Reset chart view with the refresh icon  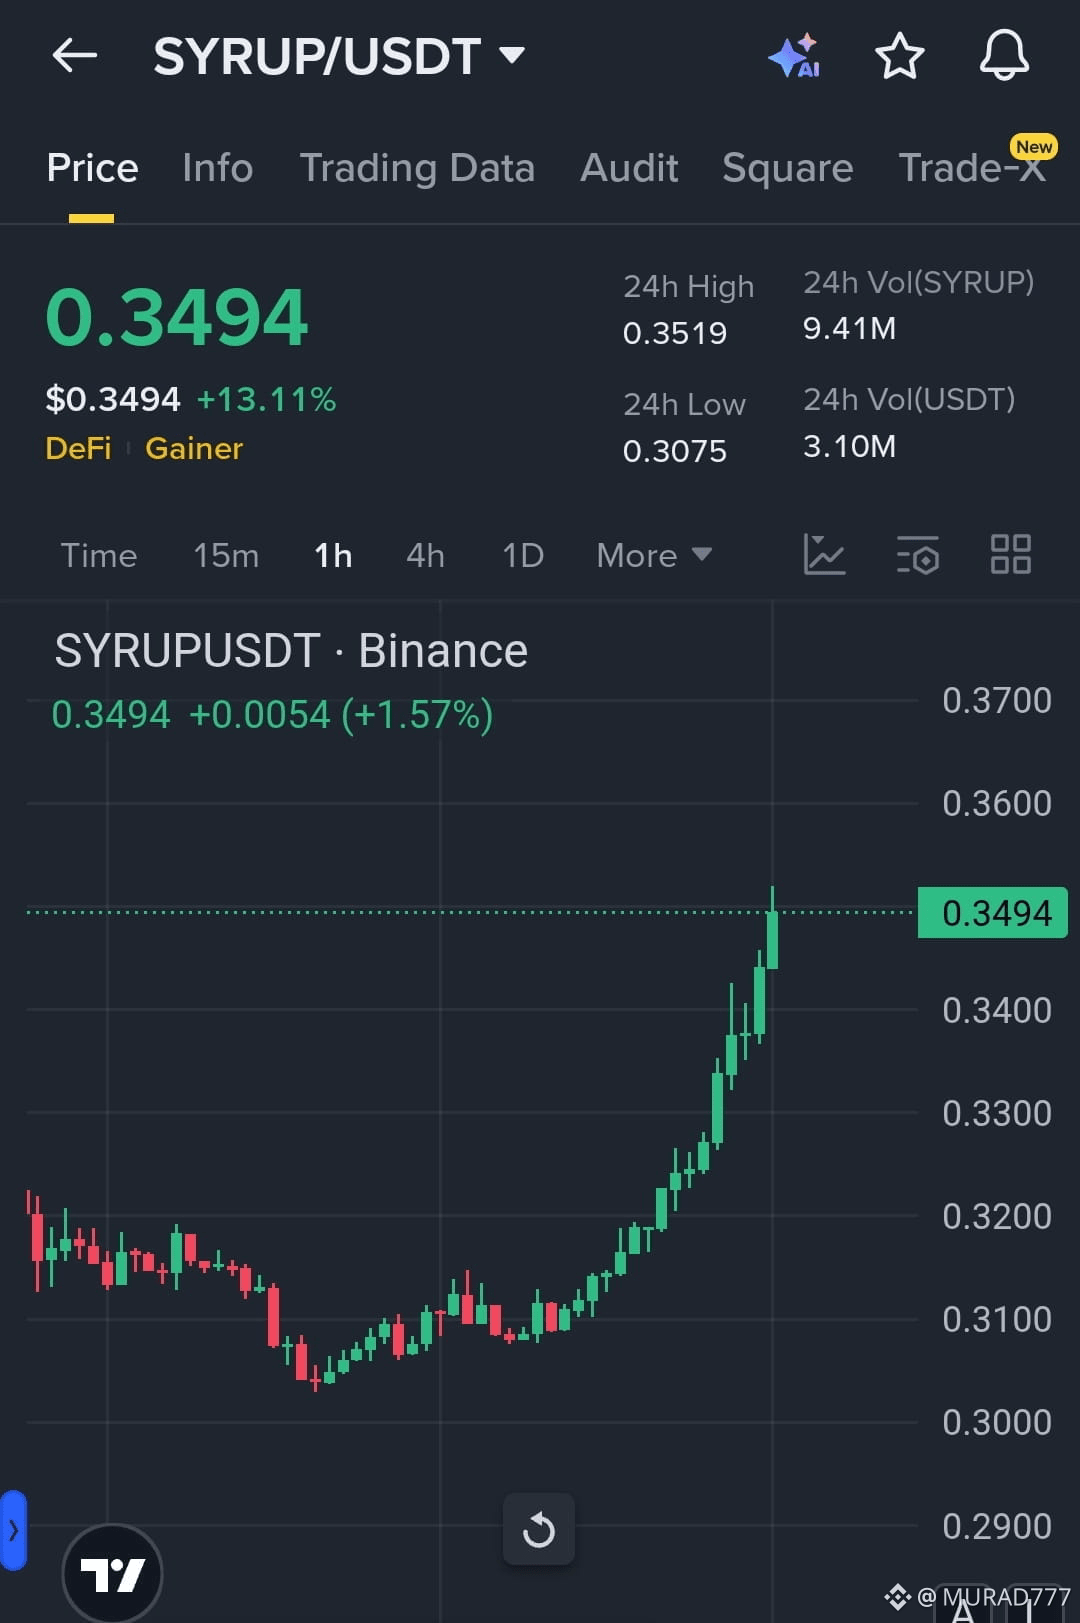pos(539,1529)
